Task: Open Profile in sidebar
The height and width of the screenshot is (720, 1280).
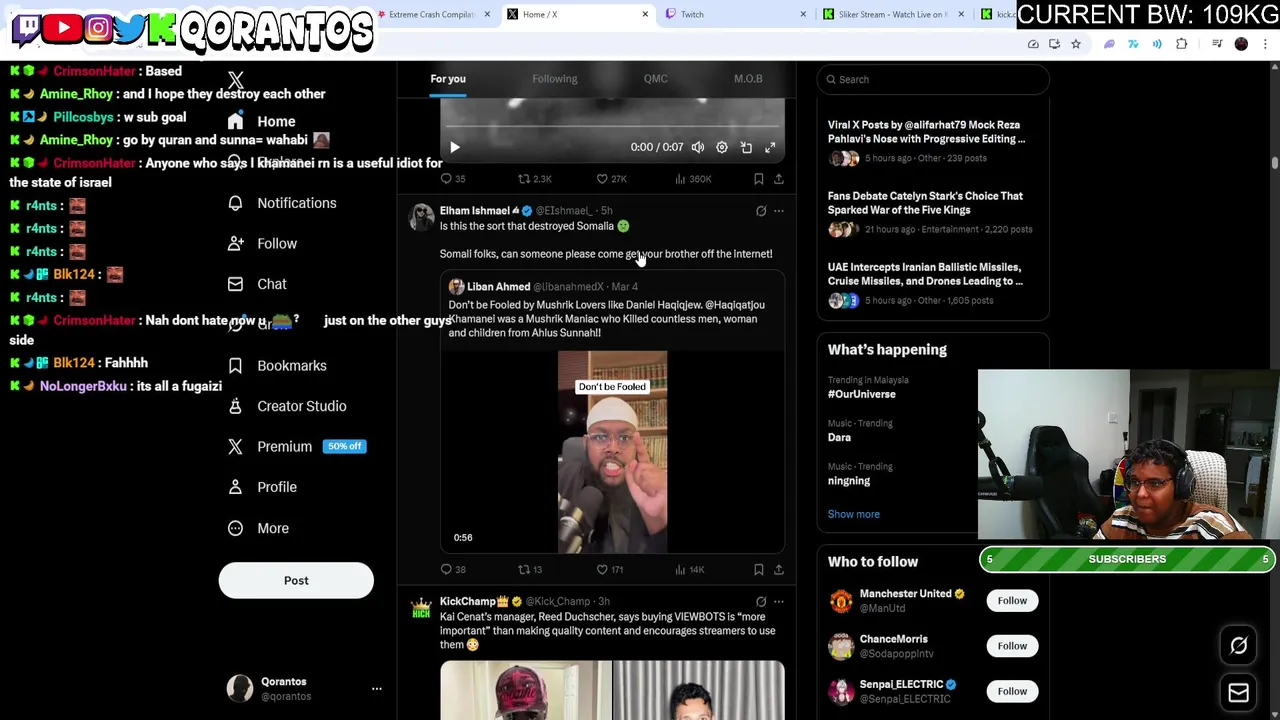Action: (262, 487)
